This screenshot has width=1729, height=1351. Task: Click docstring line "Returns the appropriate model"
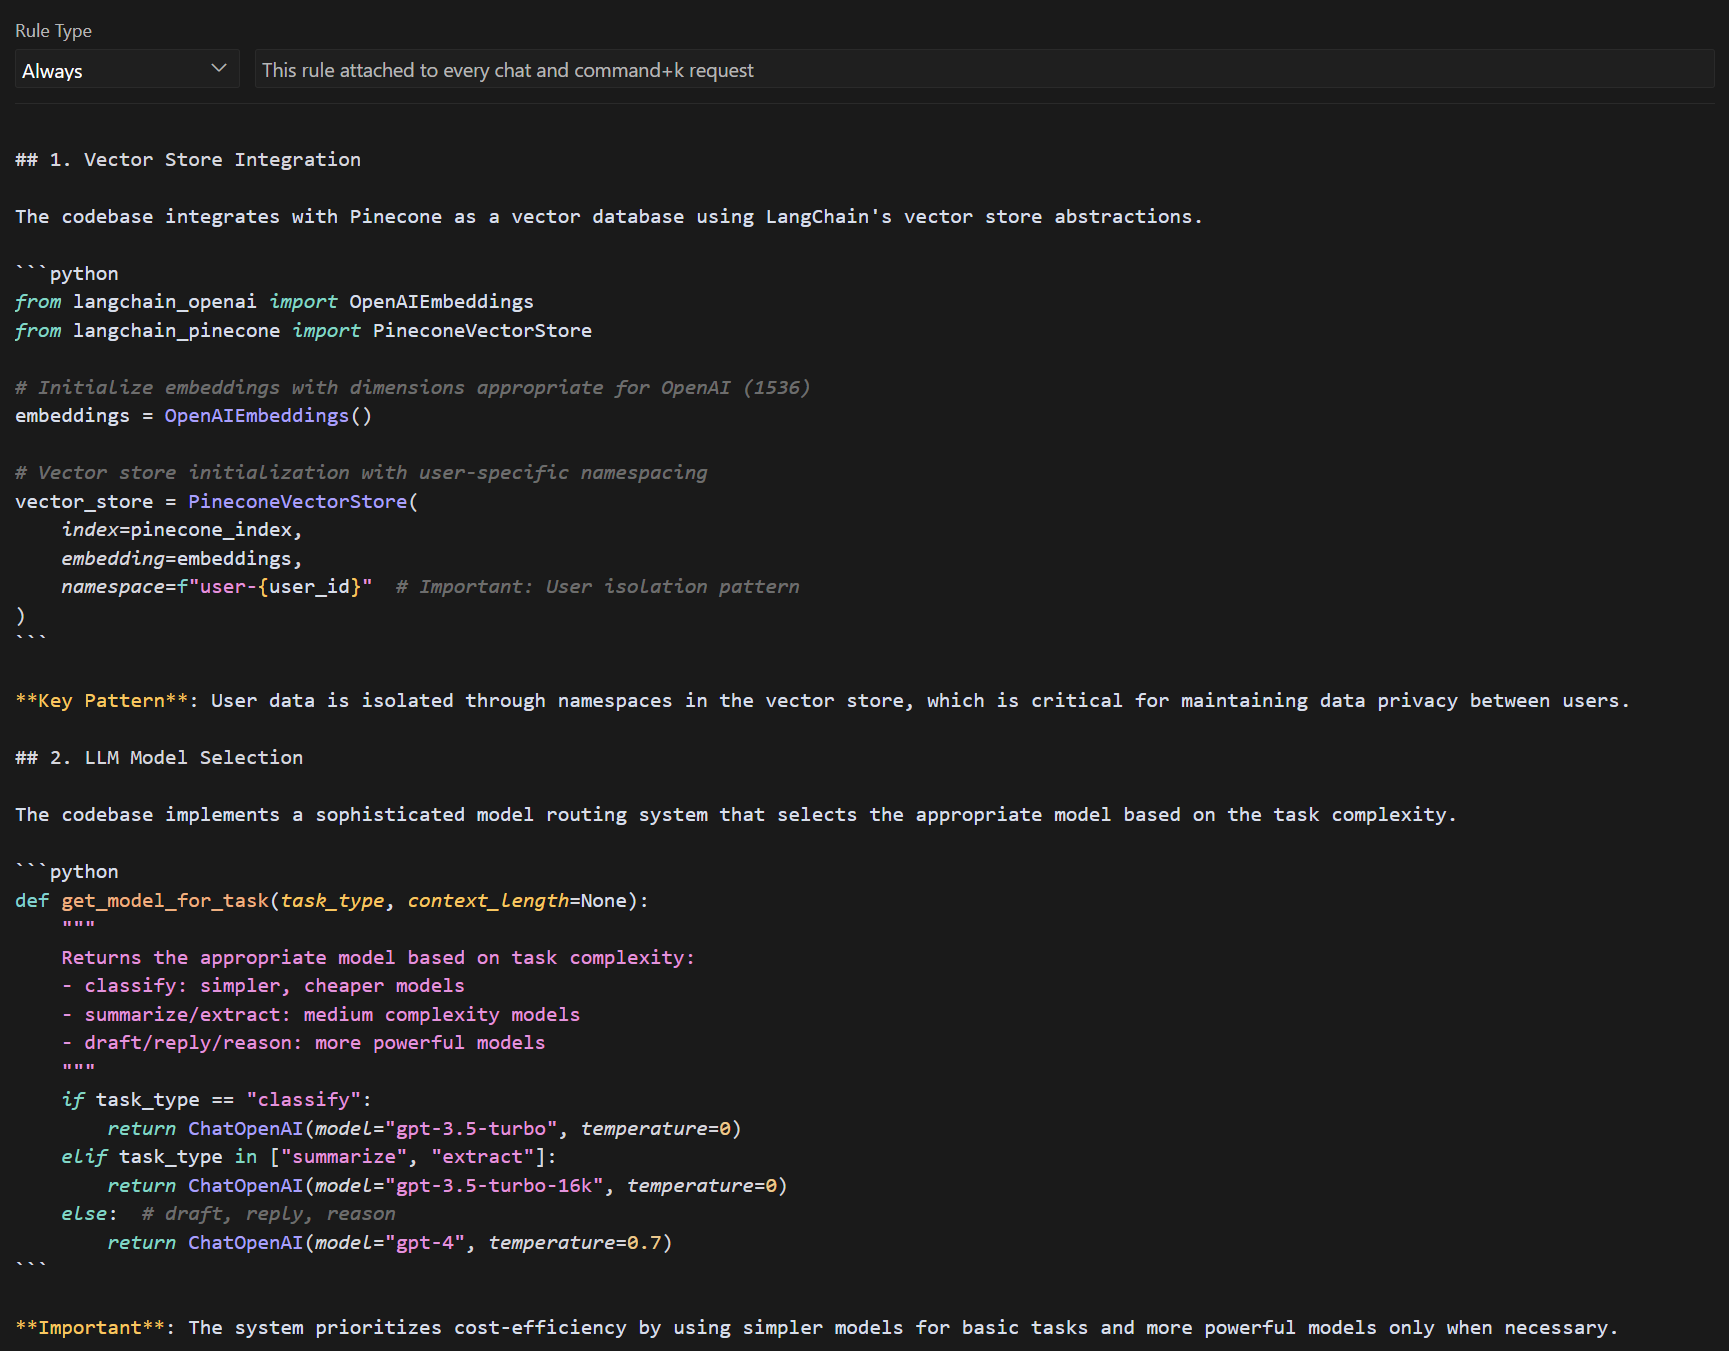point(378,957)
